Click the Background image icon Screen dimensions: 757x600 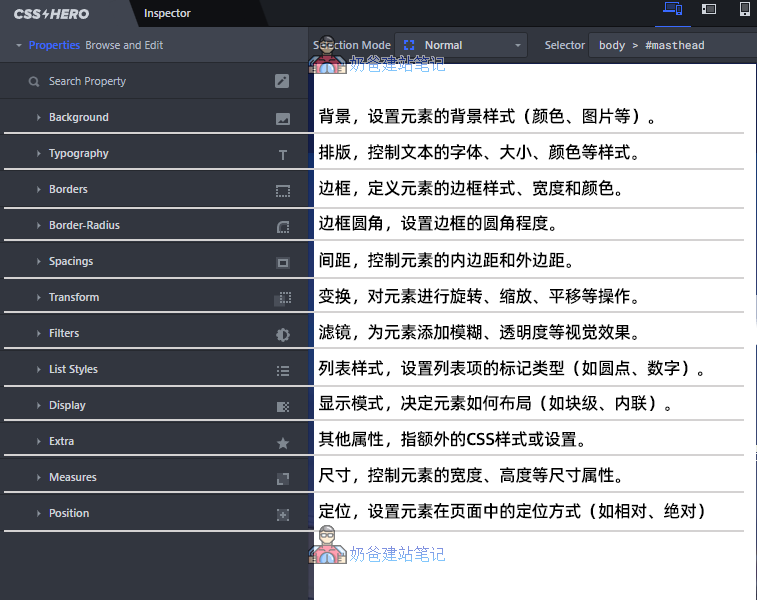coord(283,118)
